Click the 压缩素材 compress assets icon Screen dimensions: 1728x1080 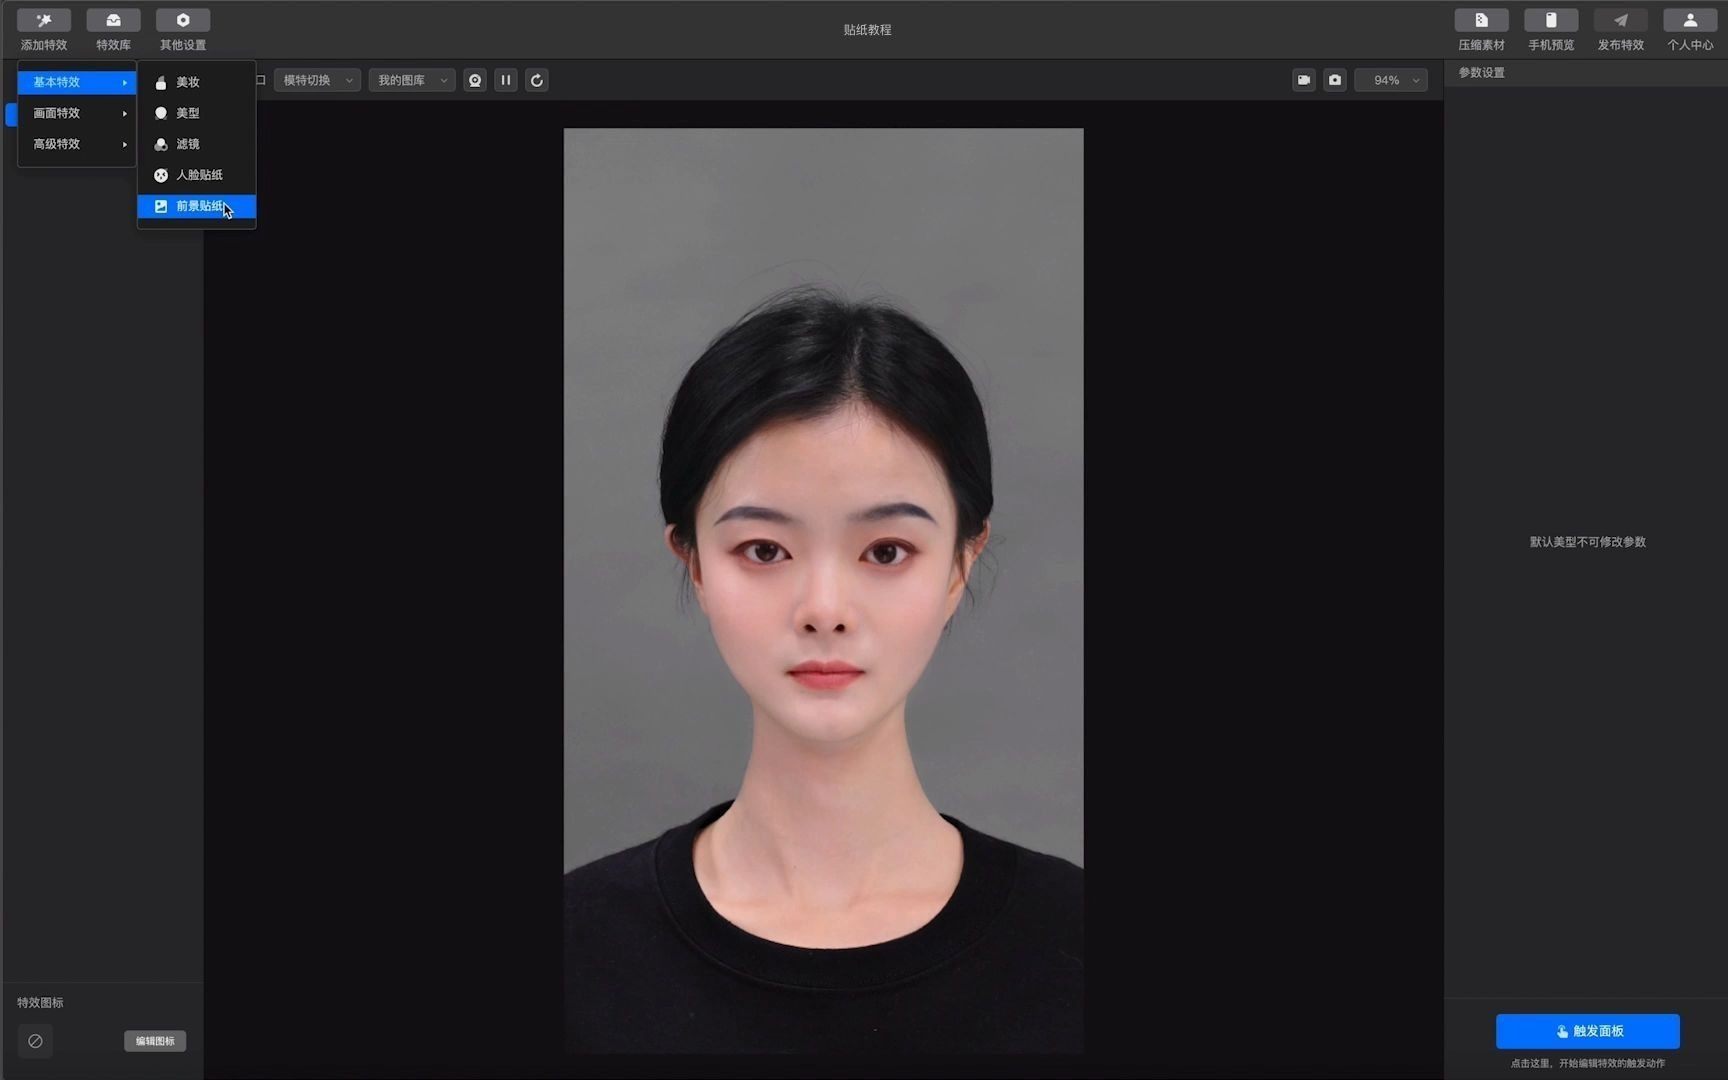pos(1481,28)
